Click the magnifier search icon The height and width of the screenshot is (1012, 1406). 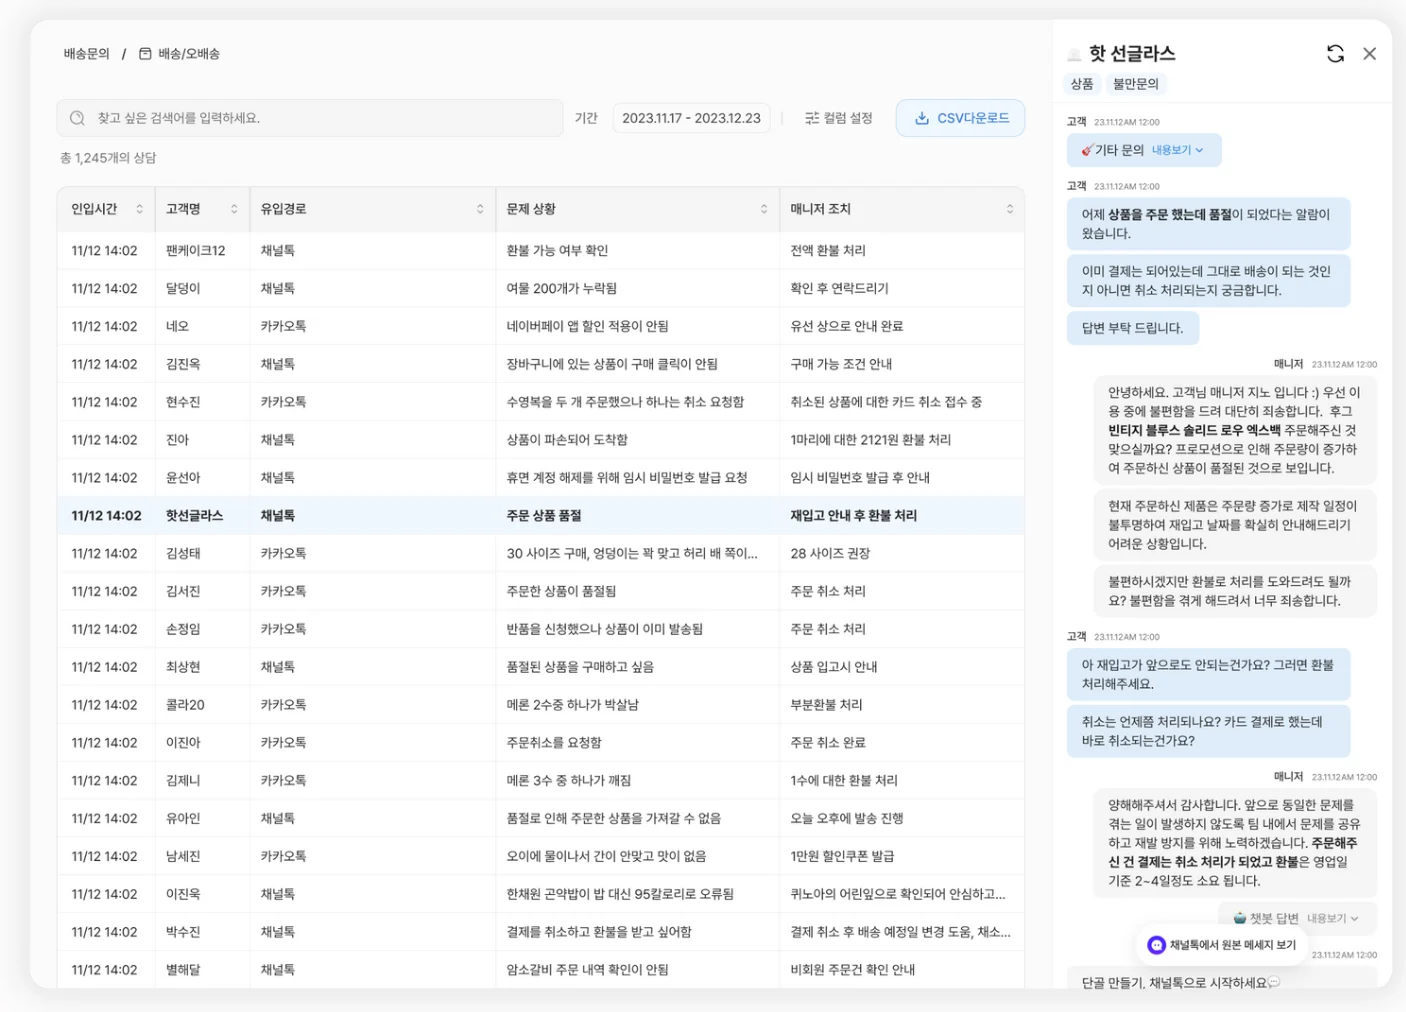tap(77, 118)
